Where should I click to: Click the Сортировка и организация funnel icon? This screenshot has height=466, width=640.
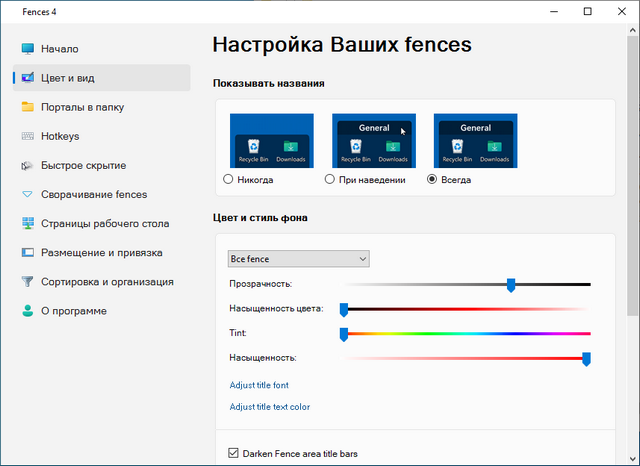[x=27, y=282]
